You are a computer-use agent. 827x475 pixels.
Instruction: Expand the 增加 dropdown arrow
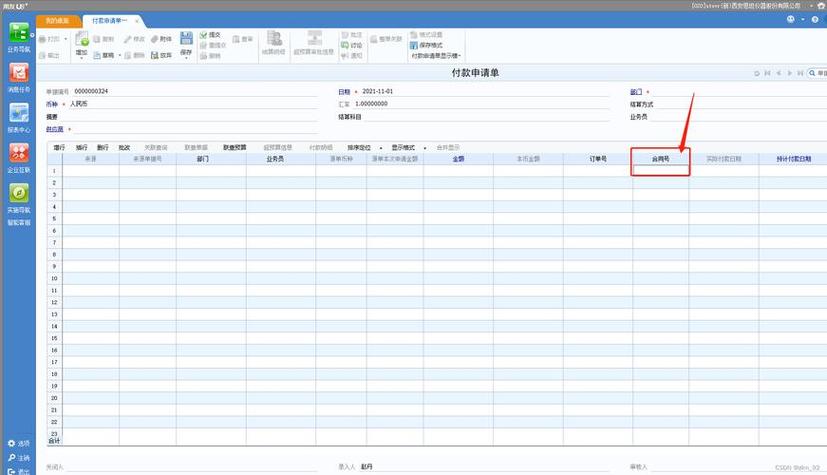[81, 57]
